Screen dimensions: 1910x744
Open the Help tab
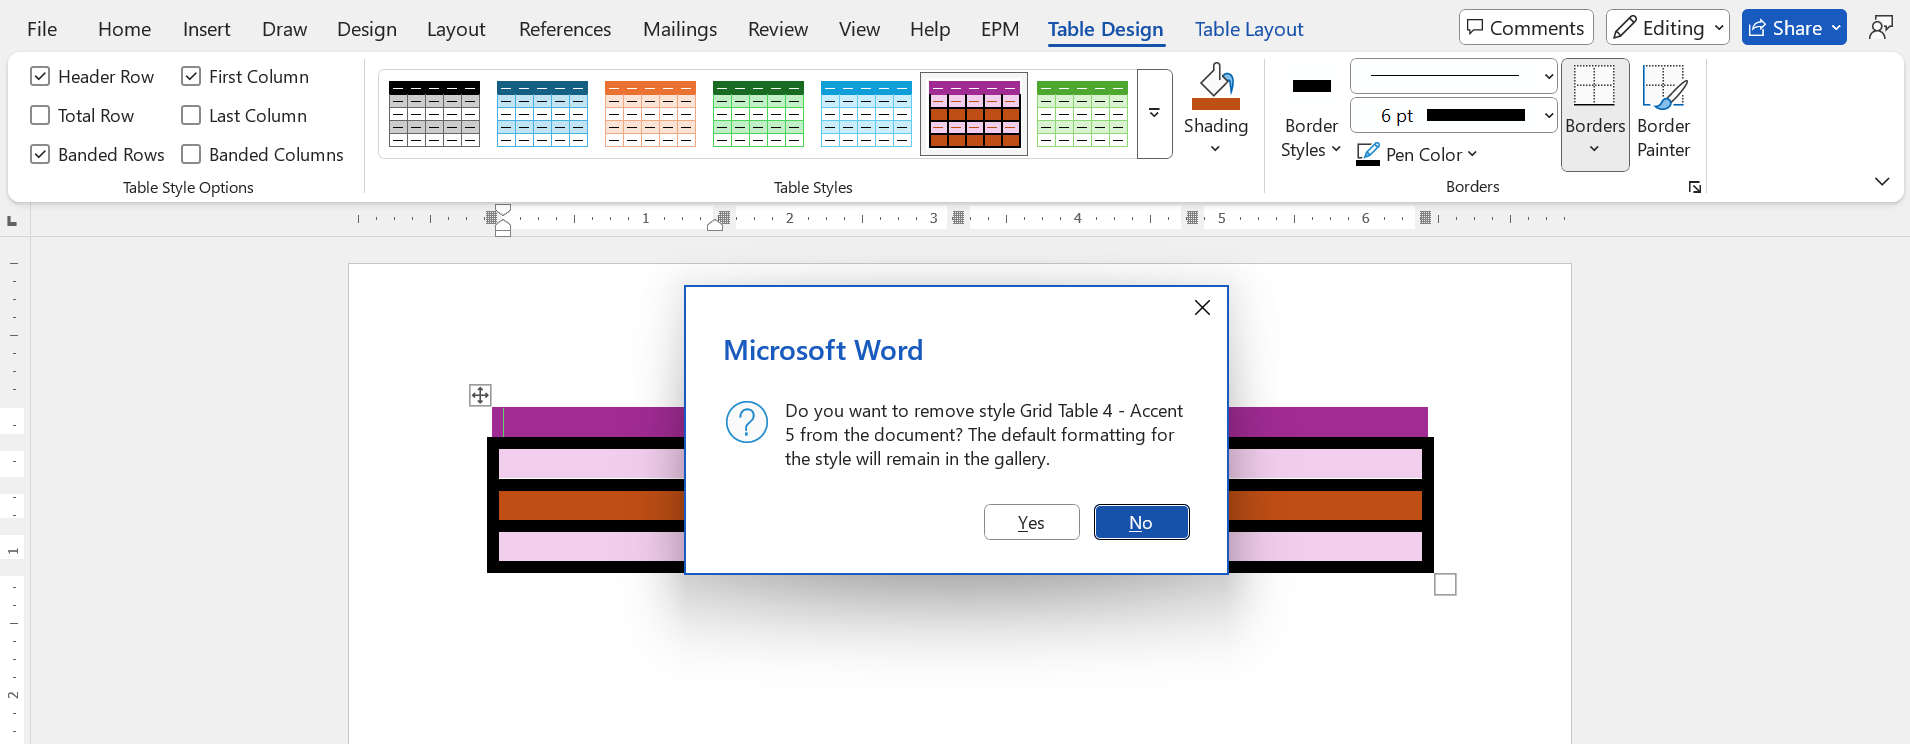pos(930,29)
